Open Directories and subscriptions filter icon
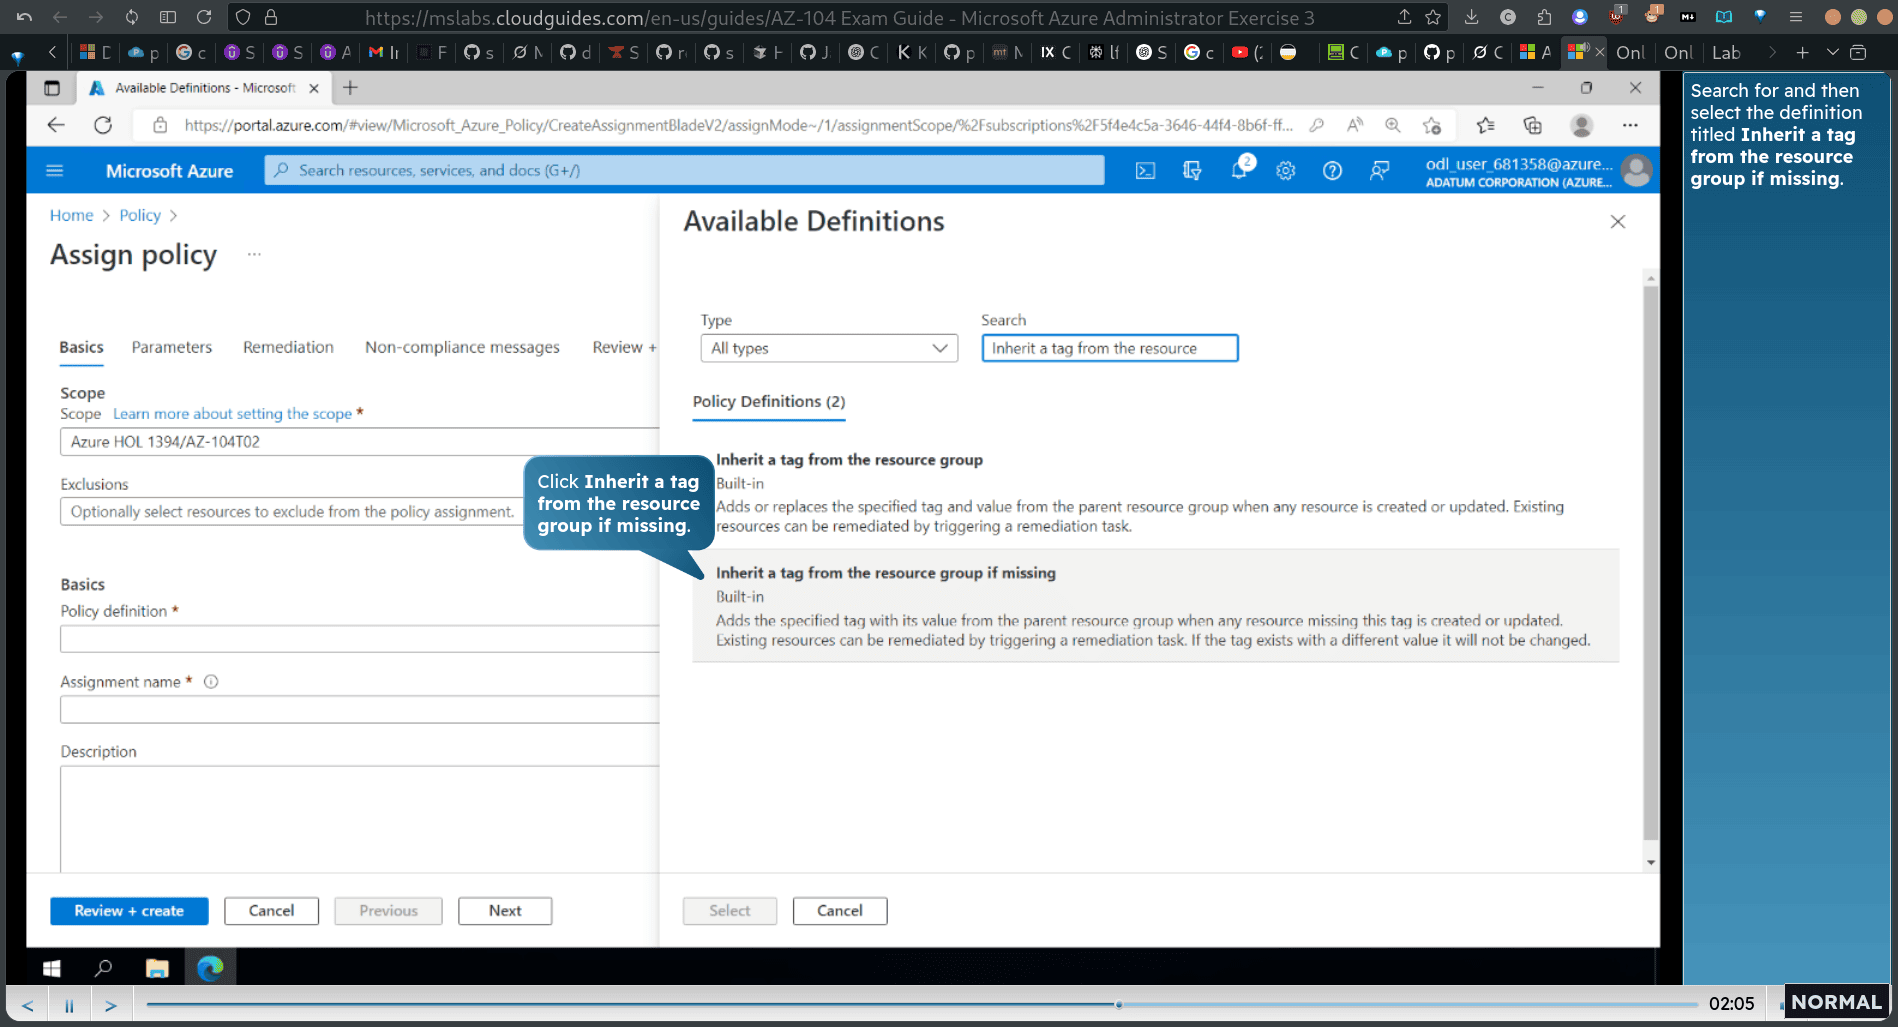This screenshot has width=1898, height=1027. [x=1192, y=171]
